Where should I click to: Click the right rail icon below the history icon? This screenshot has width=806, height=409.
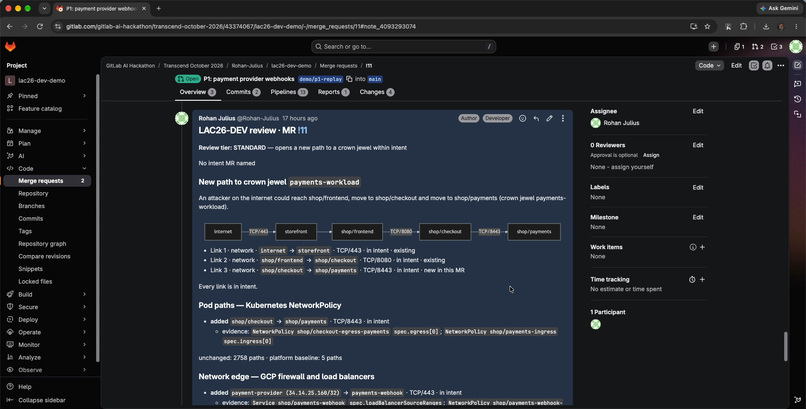797,114
